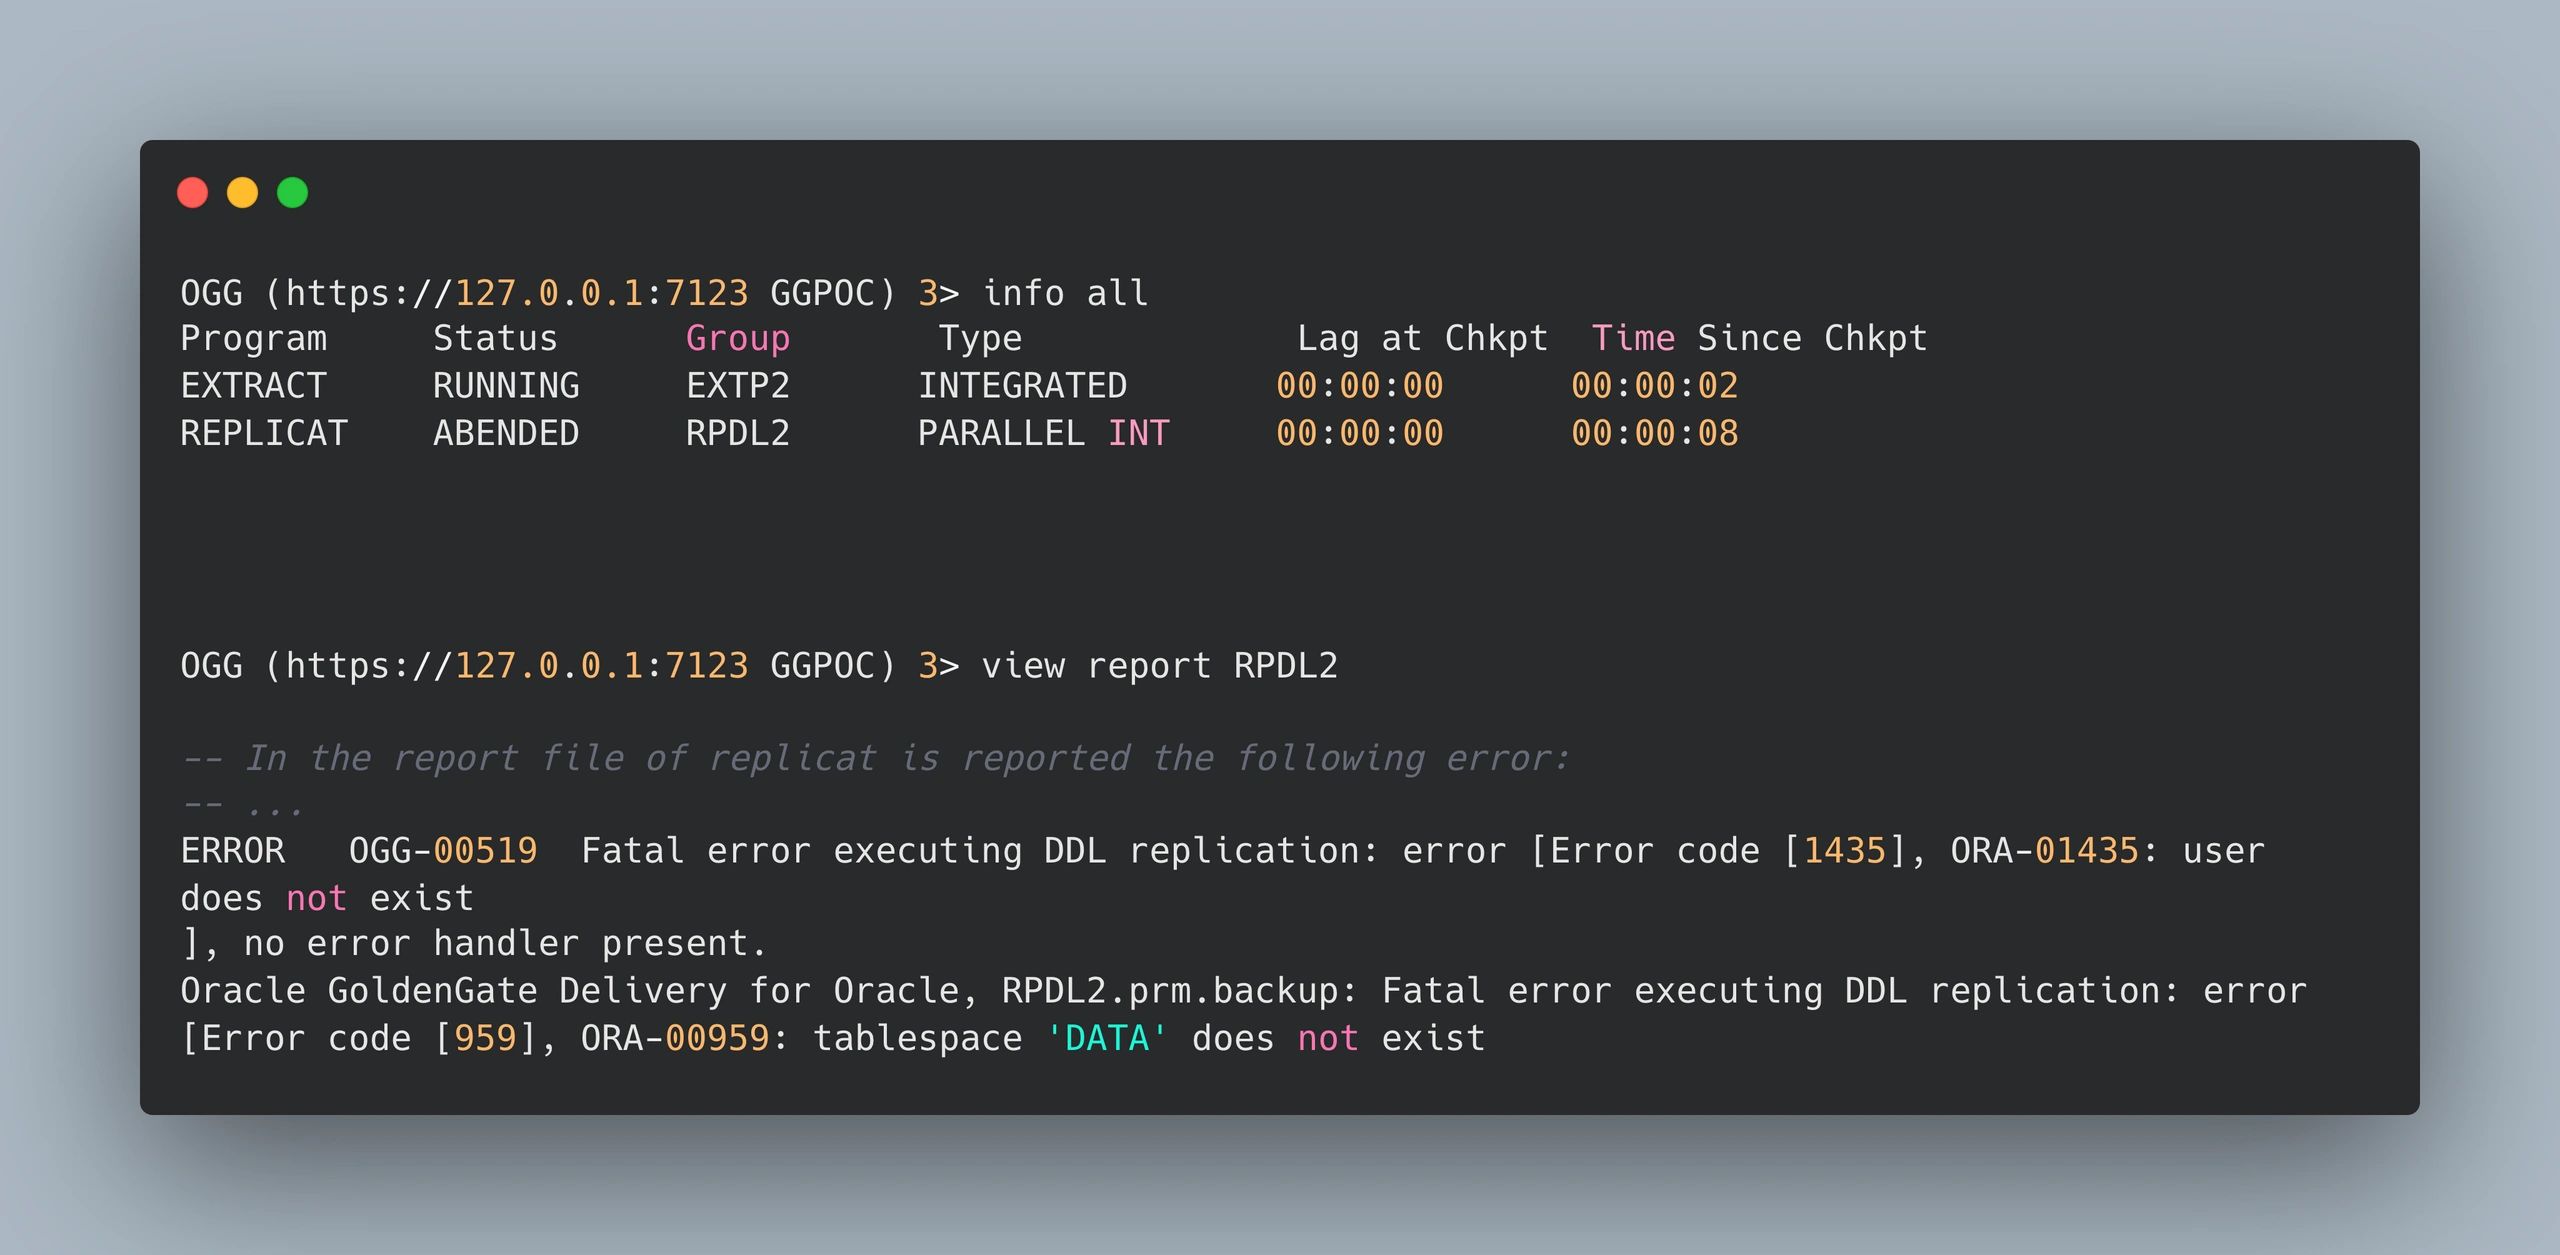
Task: Click the 00:00:08 time since checkpoint
Action: point(1655,433)
